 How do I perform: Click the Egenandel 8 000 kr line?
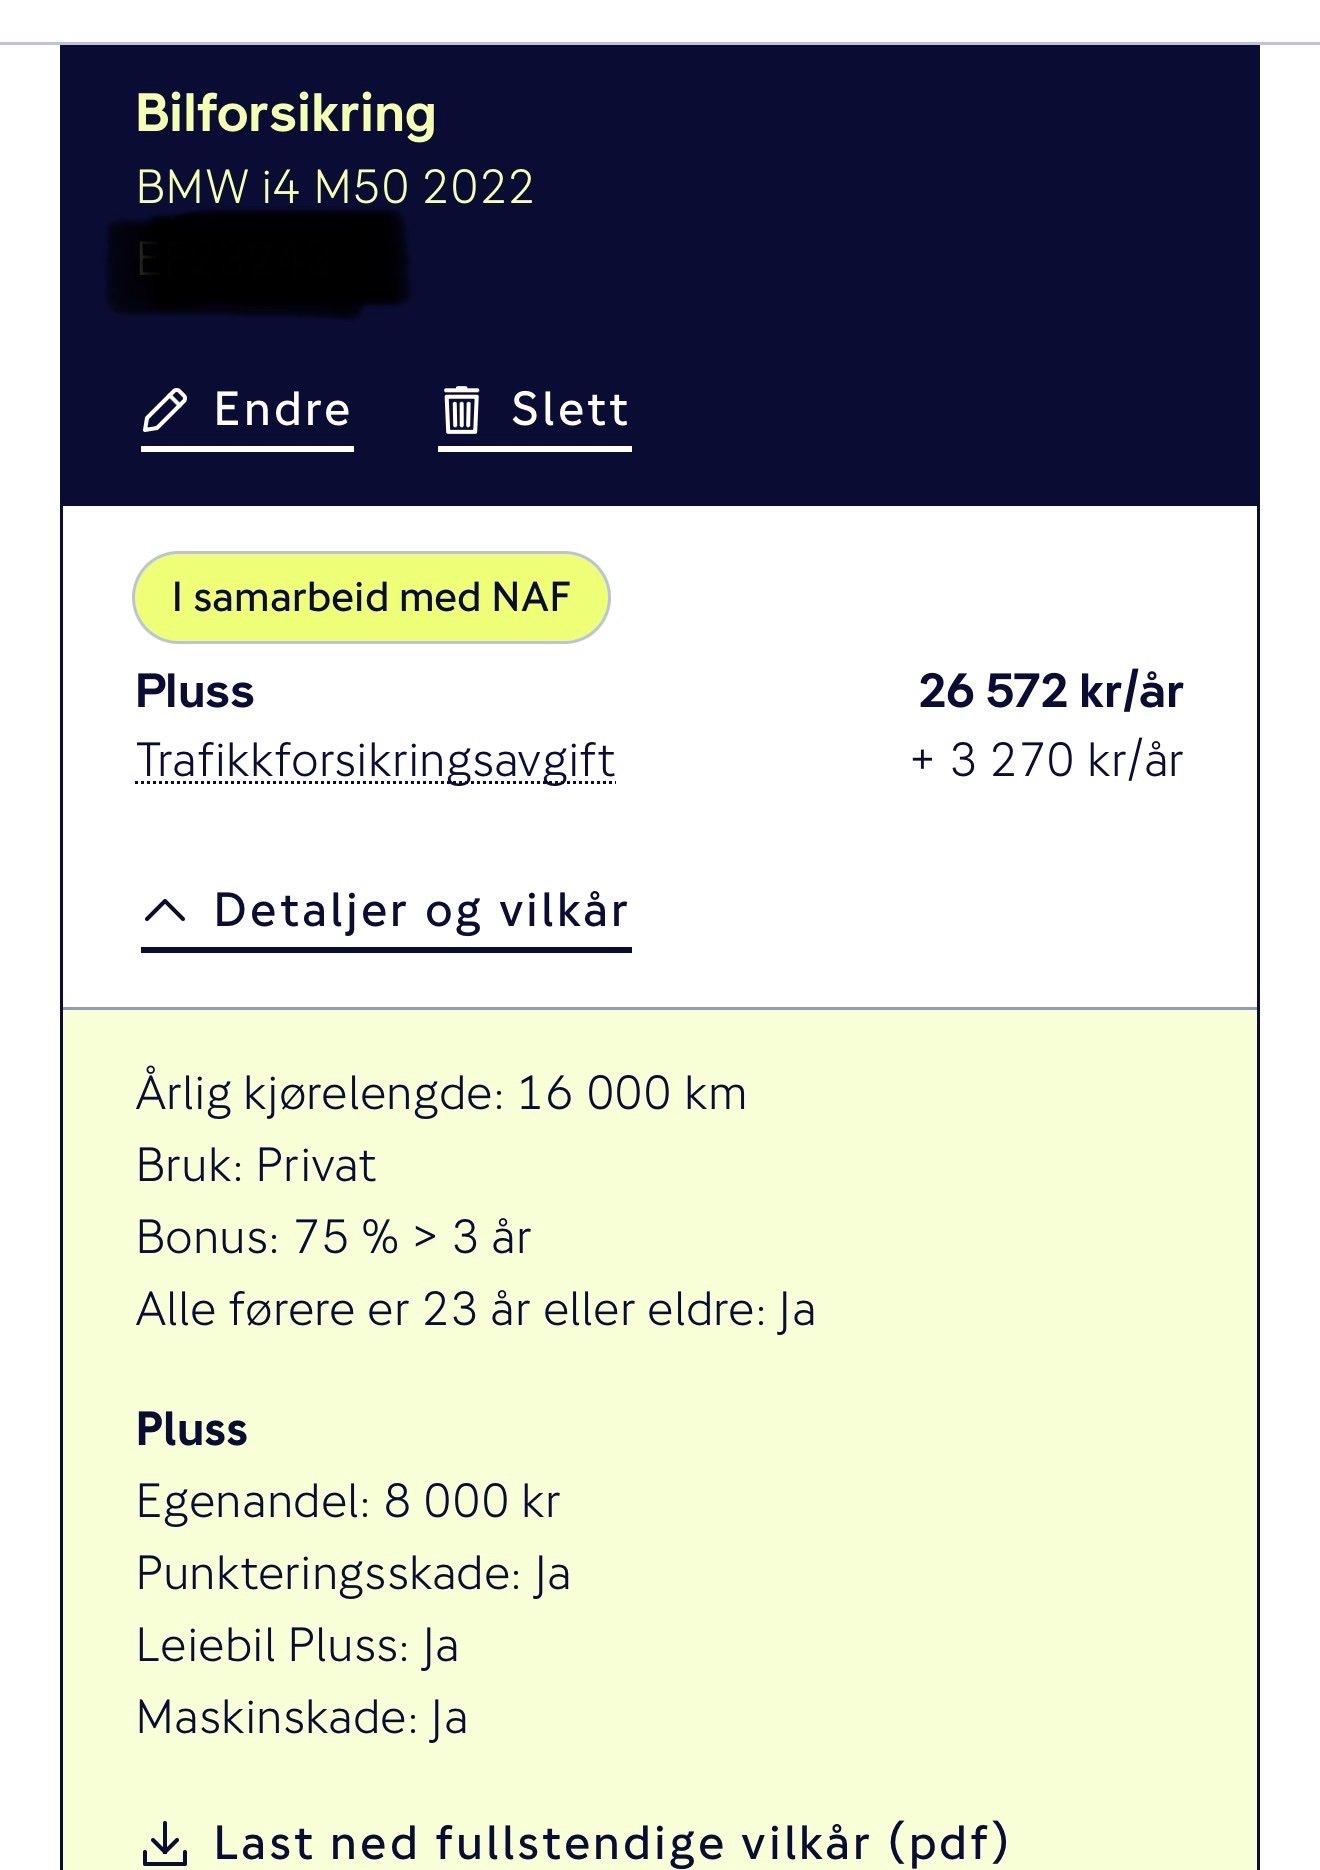[x=348, y=1501]
